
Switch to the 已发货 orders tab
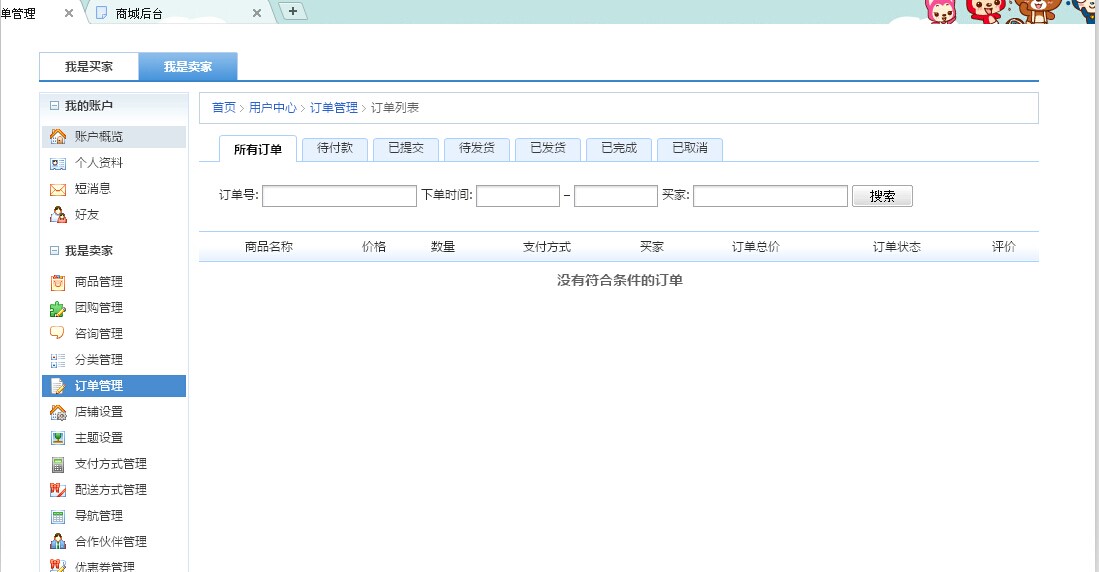tap(547, 148)
